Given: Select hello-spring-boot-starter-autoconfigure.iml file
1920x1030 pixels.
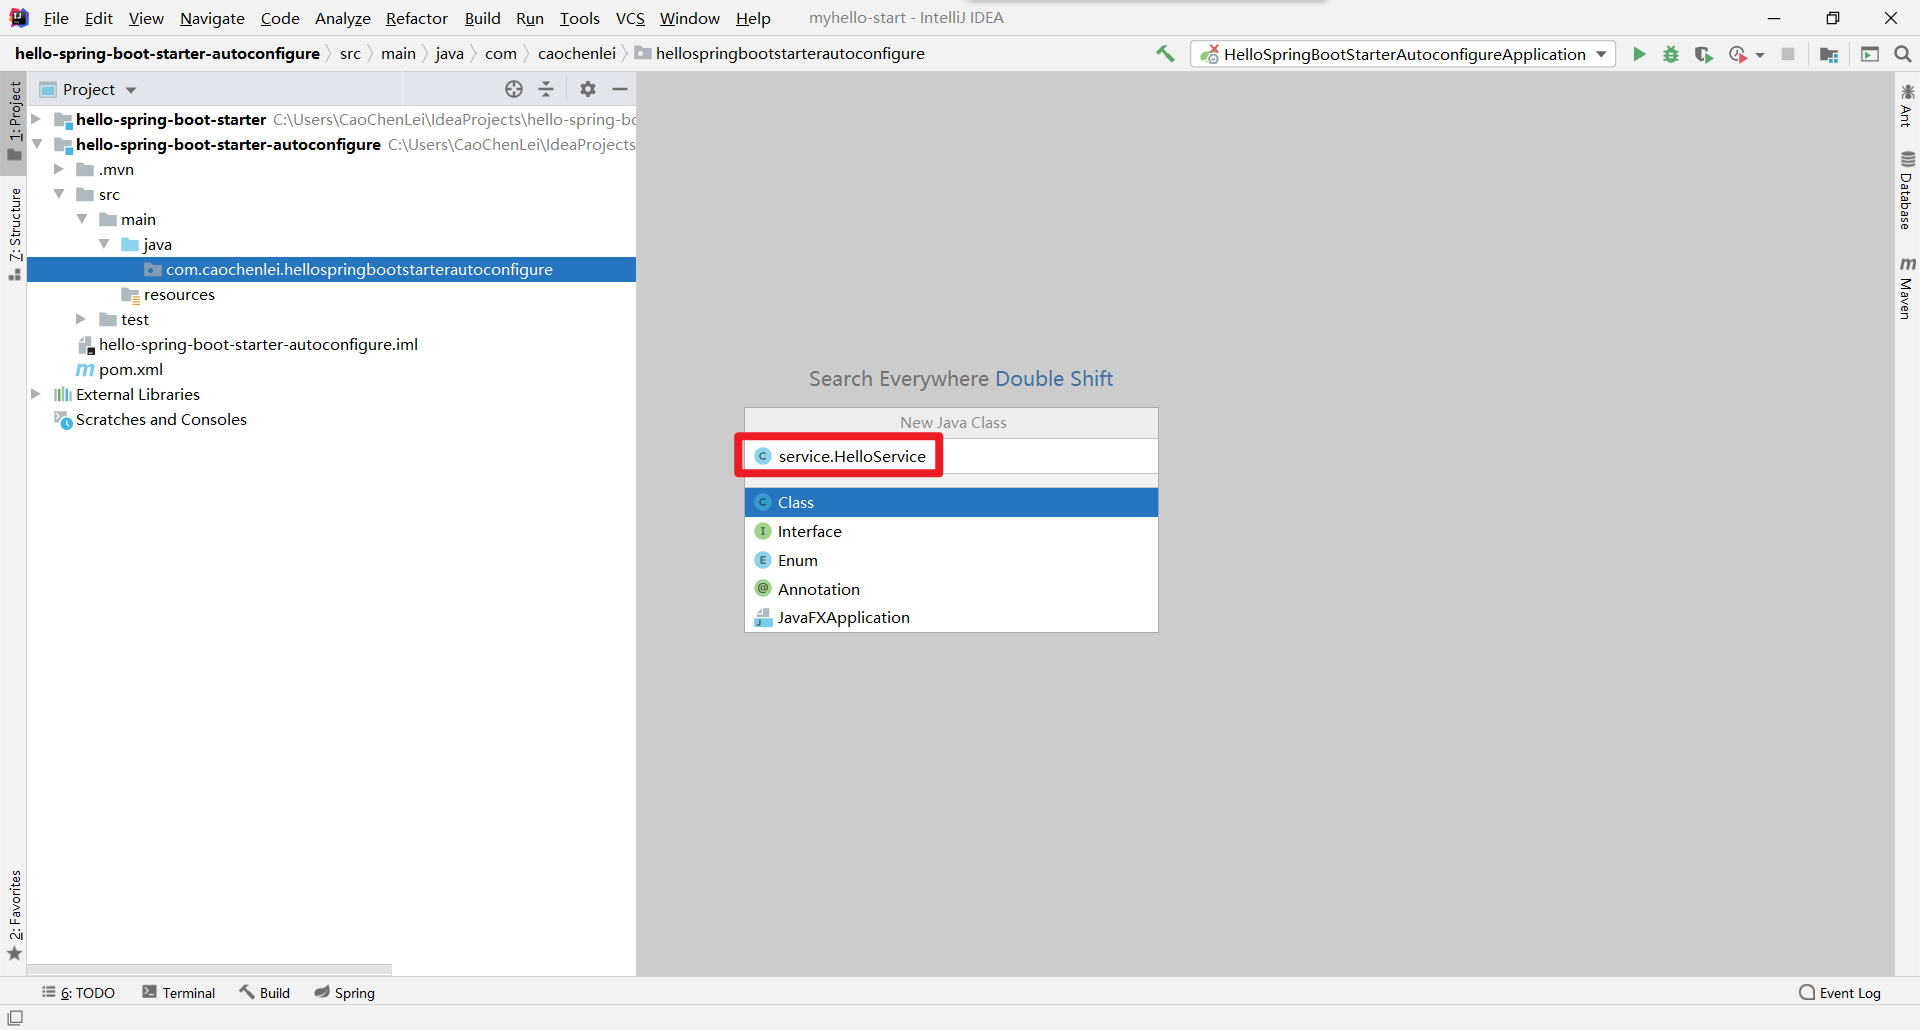Looking at the screenshot, I should [258, 344].
